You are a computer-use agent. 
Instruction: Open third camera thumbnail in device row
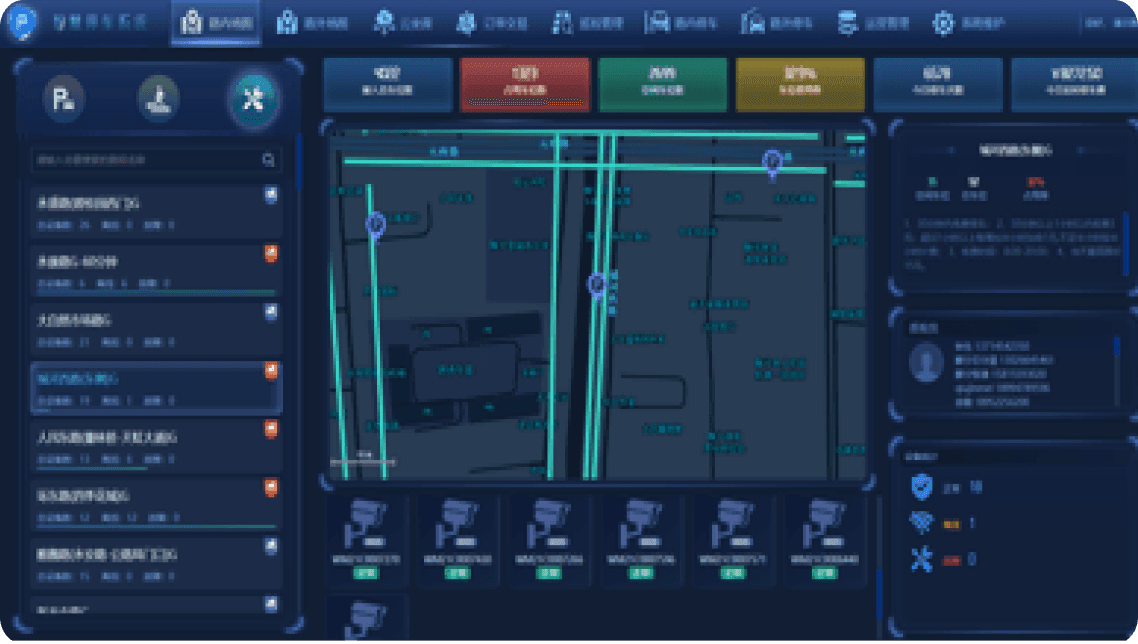pos(549,539)
